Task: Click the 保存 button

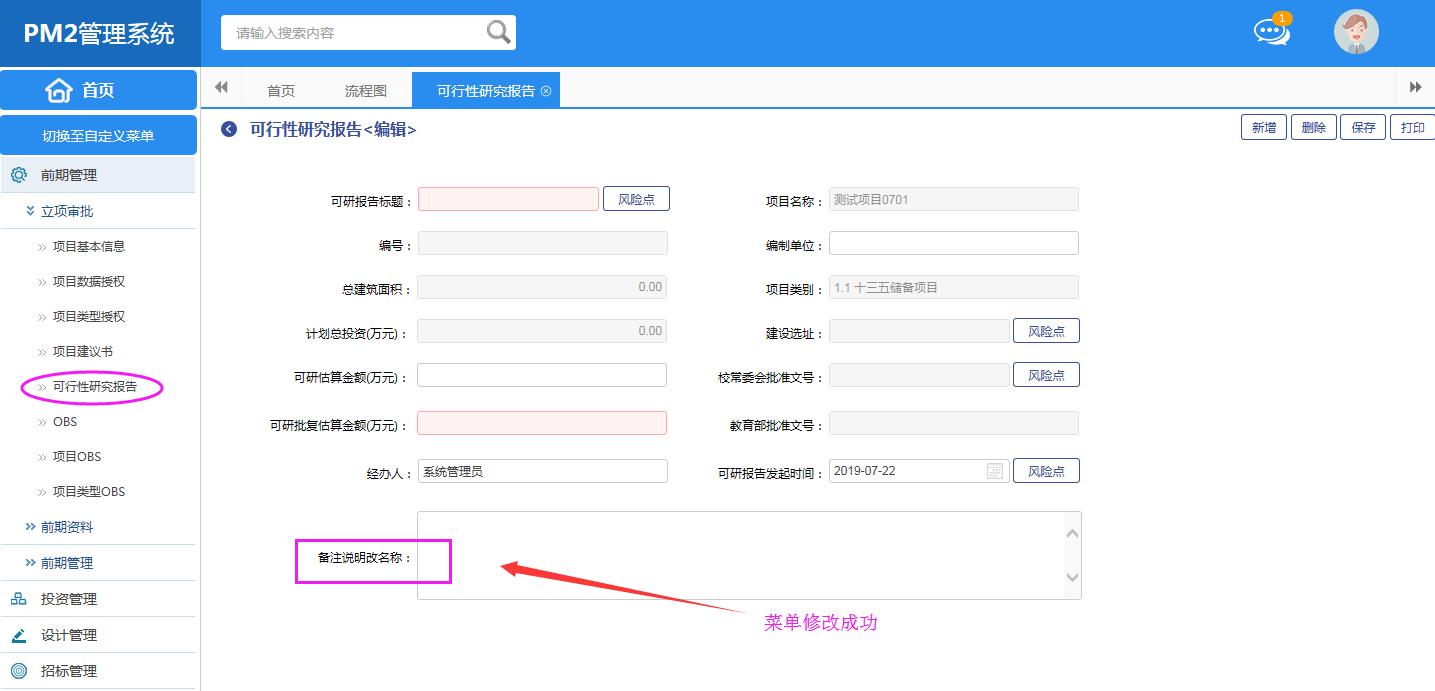Action: 1363,128
